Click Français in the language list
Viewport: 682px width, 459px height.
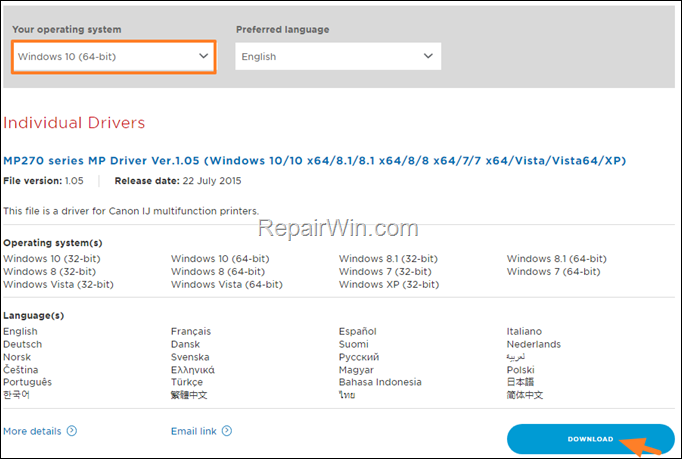[x=191, y=332]
